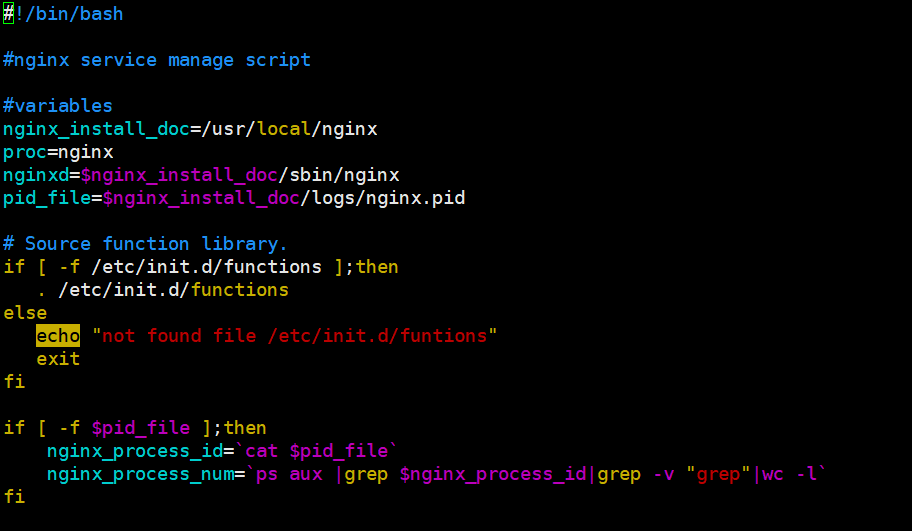
Task: Click the source line '. /etc/init.d/functions'
Action: [162, 290]
